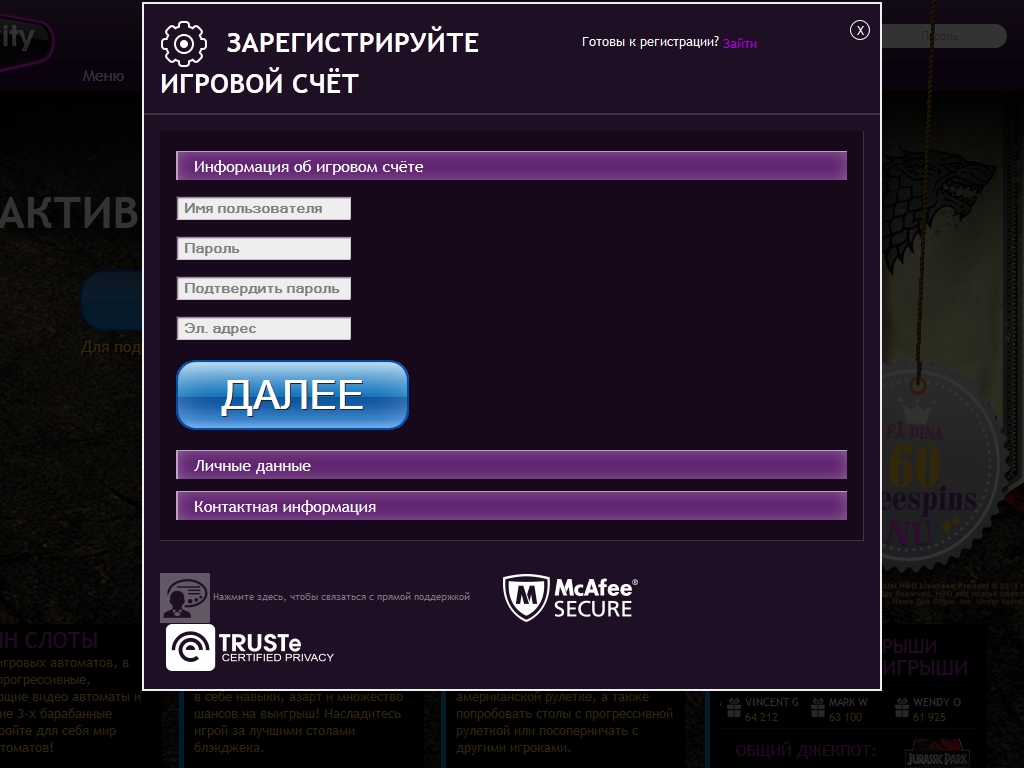Screen dimensions: 1024x768
Task: Open live support chat icon
Action: pos(185,597)
